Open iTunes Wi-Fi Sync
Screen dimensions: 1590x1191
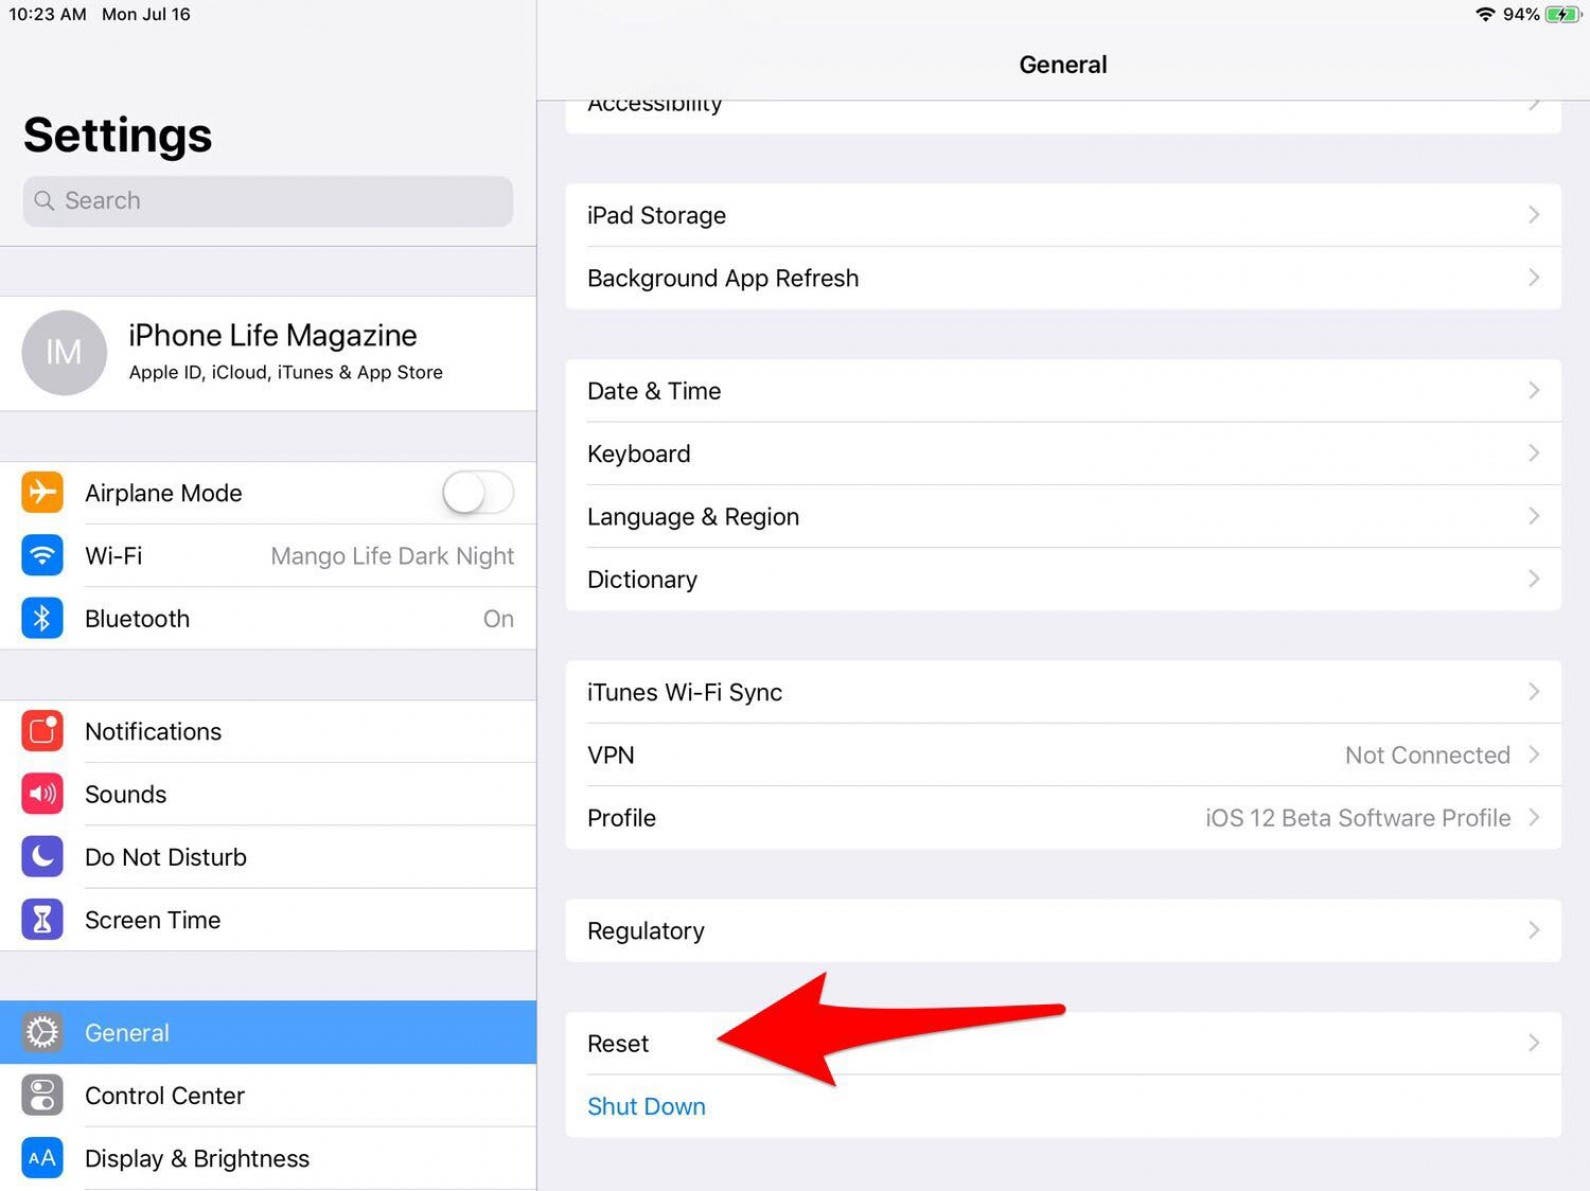point(1063,692)
